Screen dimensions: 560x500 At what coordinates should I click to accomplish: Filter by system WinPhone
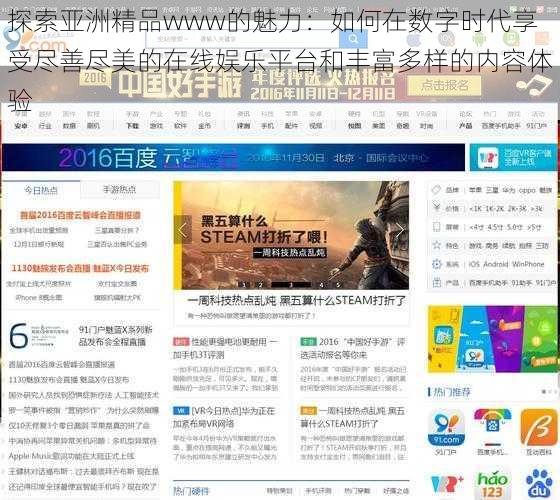click(x=528, y=264)
